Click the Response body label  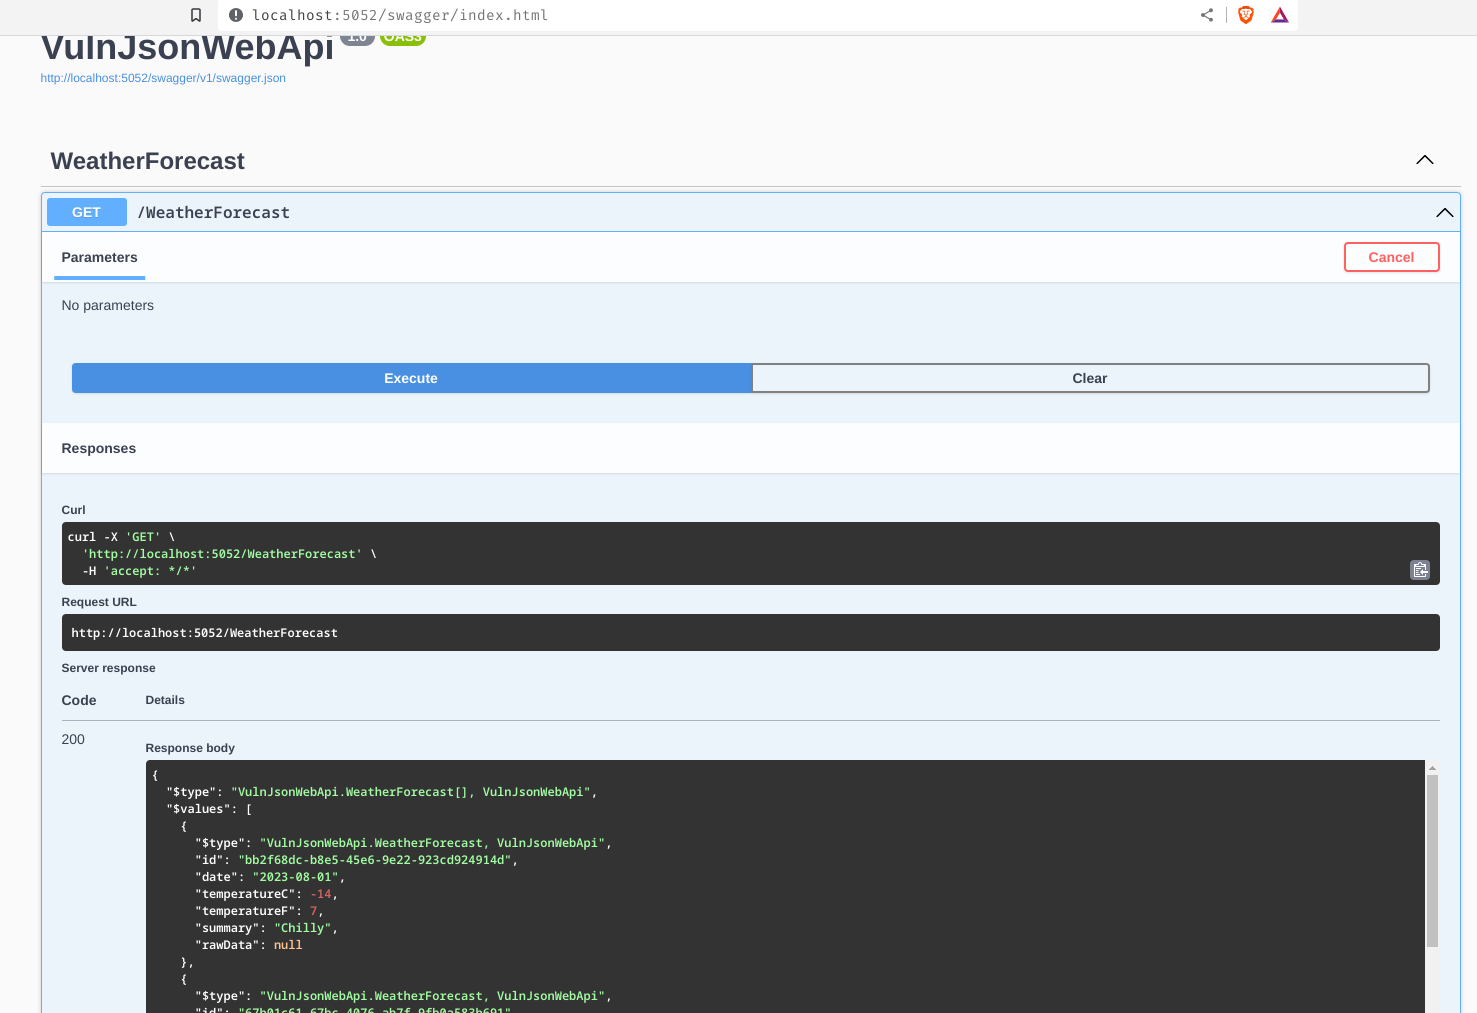190,748
